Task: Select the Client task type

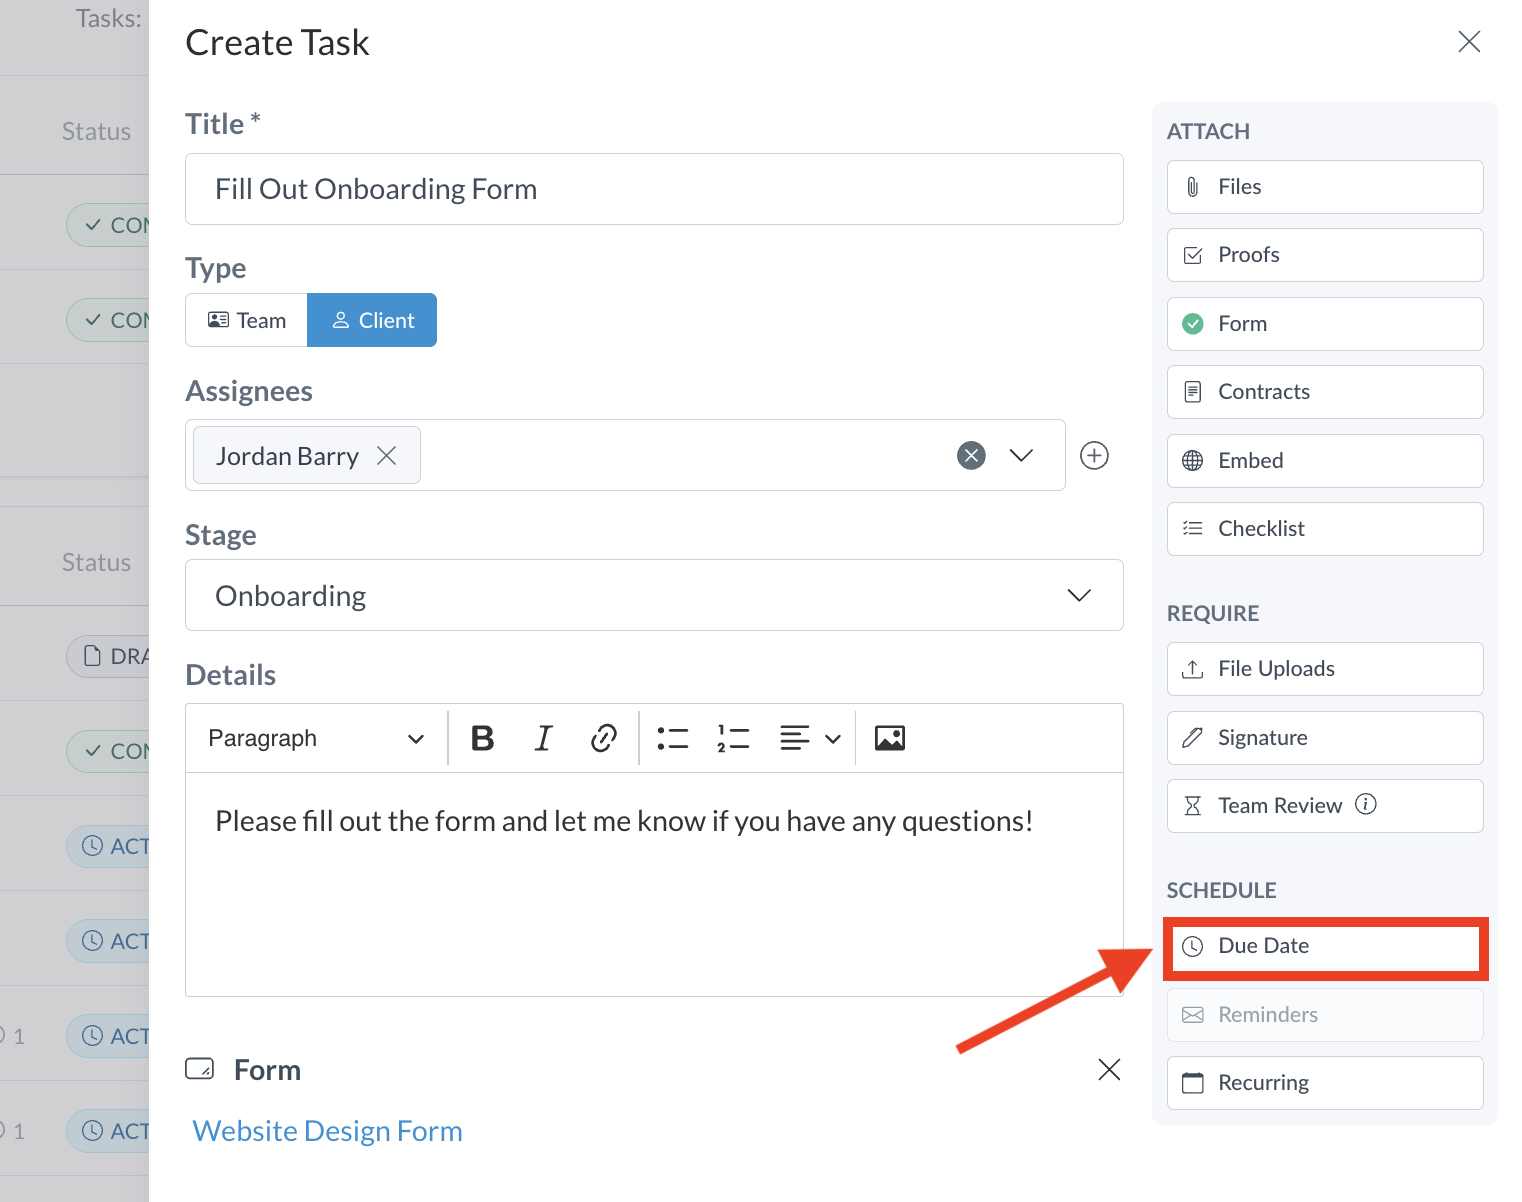Action: pyautogui.click(x=372, y=320)
